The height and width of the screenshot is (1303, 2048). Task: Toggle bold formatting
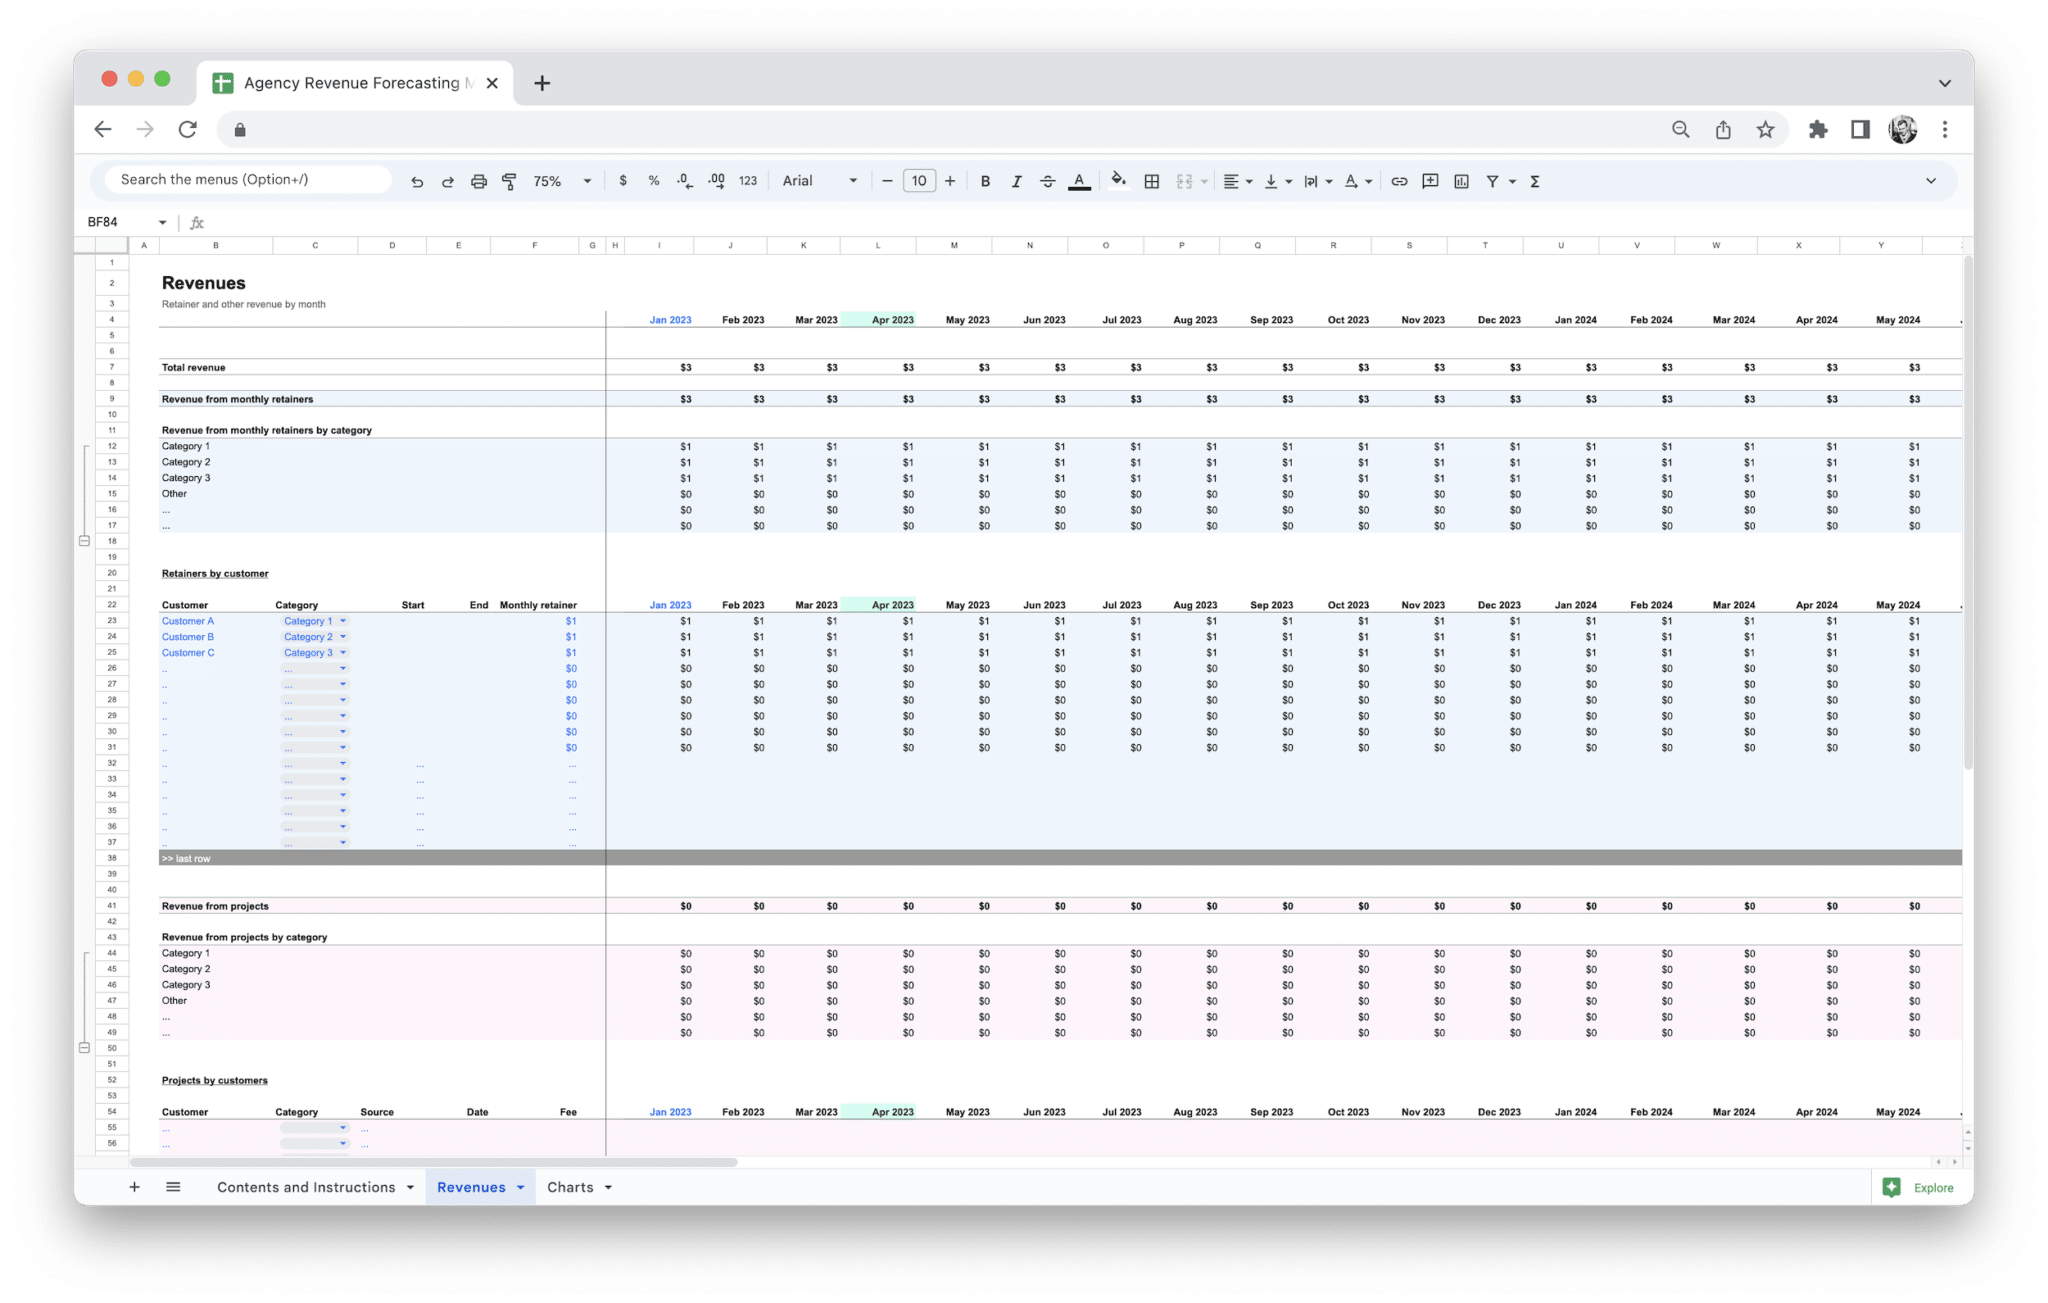tap(985, 181)
